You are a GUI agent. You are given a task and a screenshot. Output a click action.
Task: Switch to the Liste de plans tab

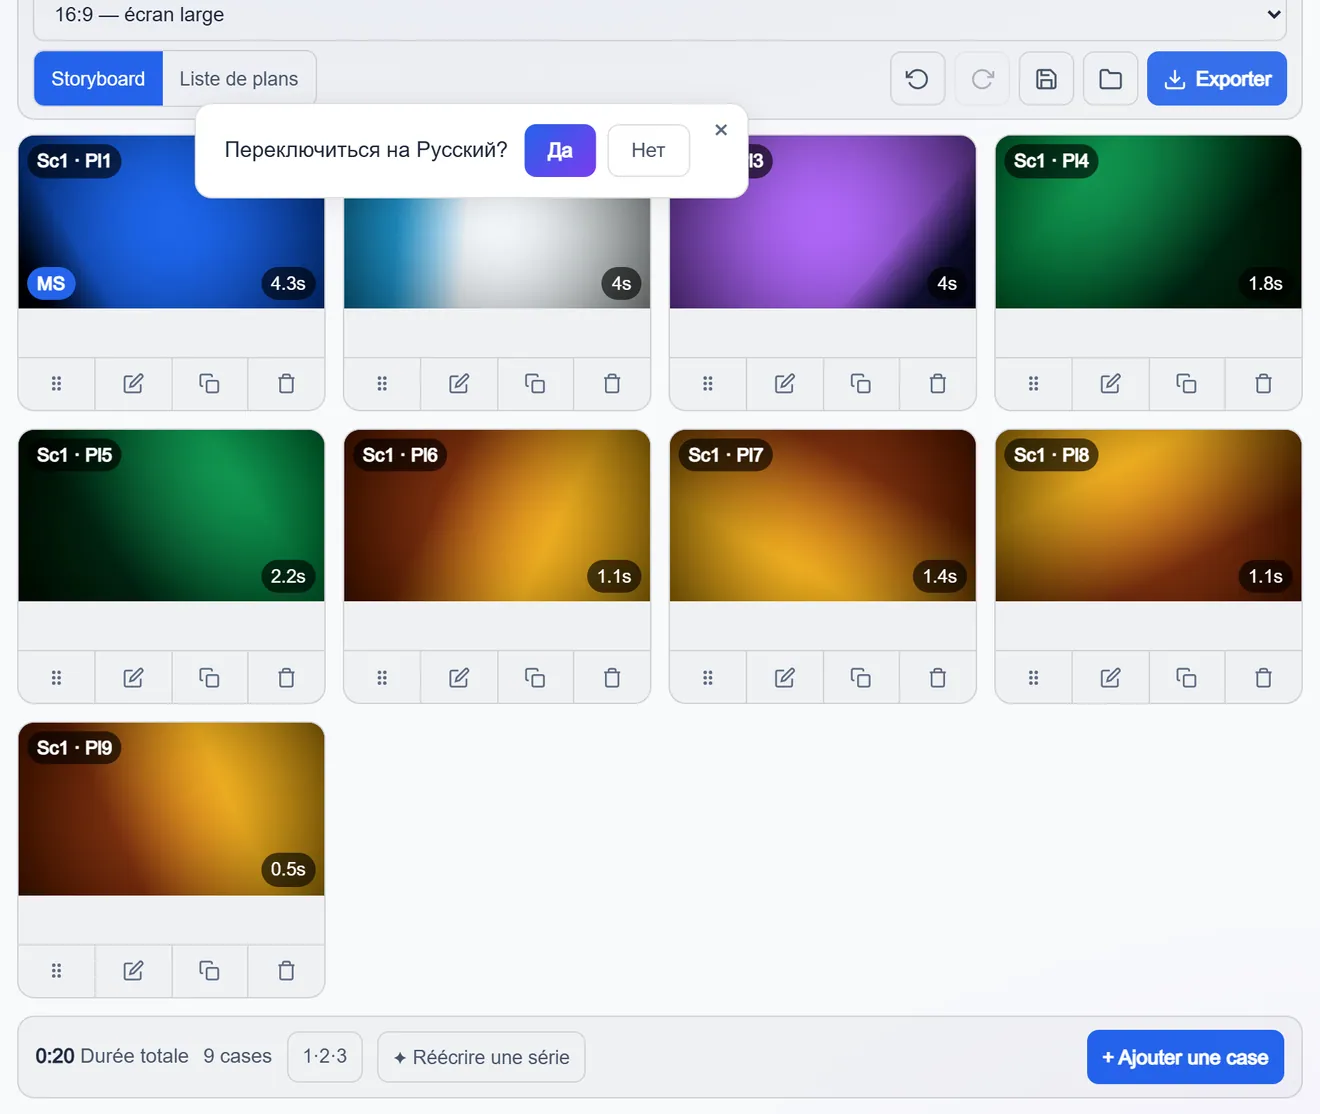click(239, 79)
